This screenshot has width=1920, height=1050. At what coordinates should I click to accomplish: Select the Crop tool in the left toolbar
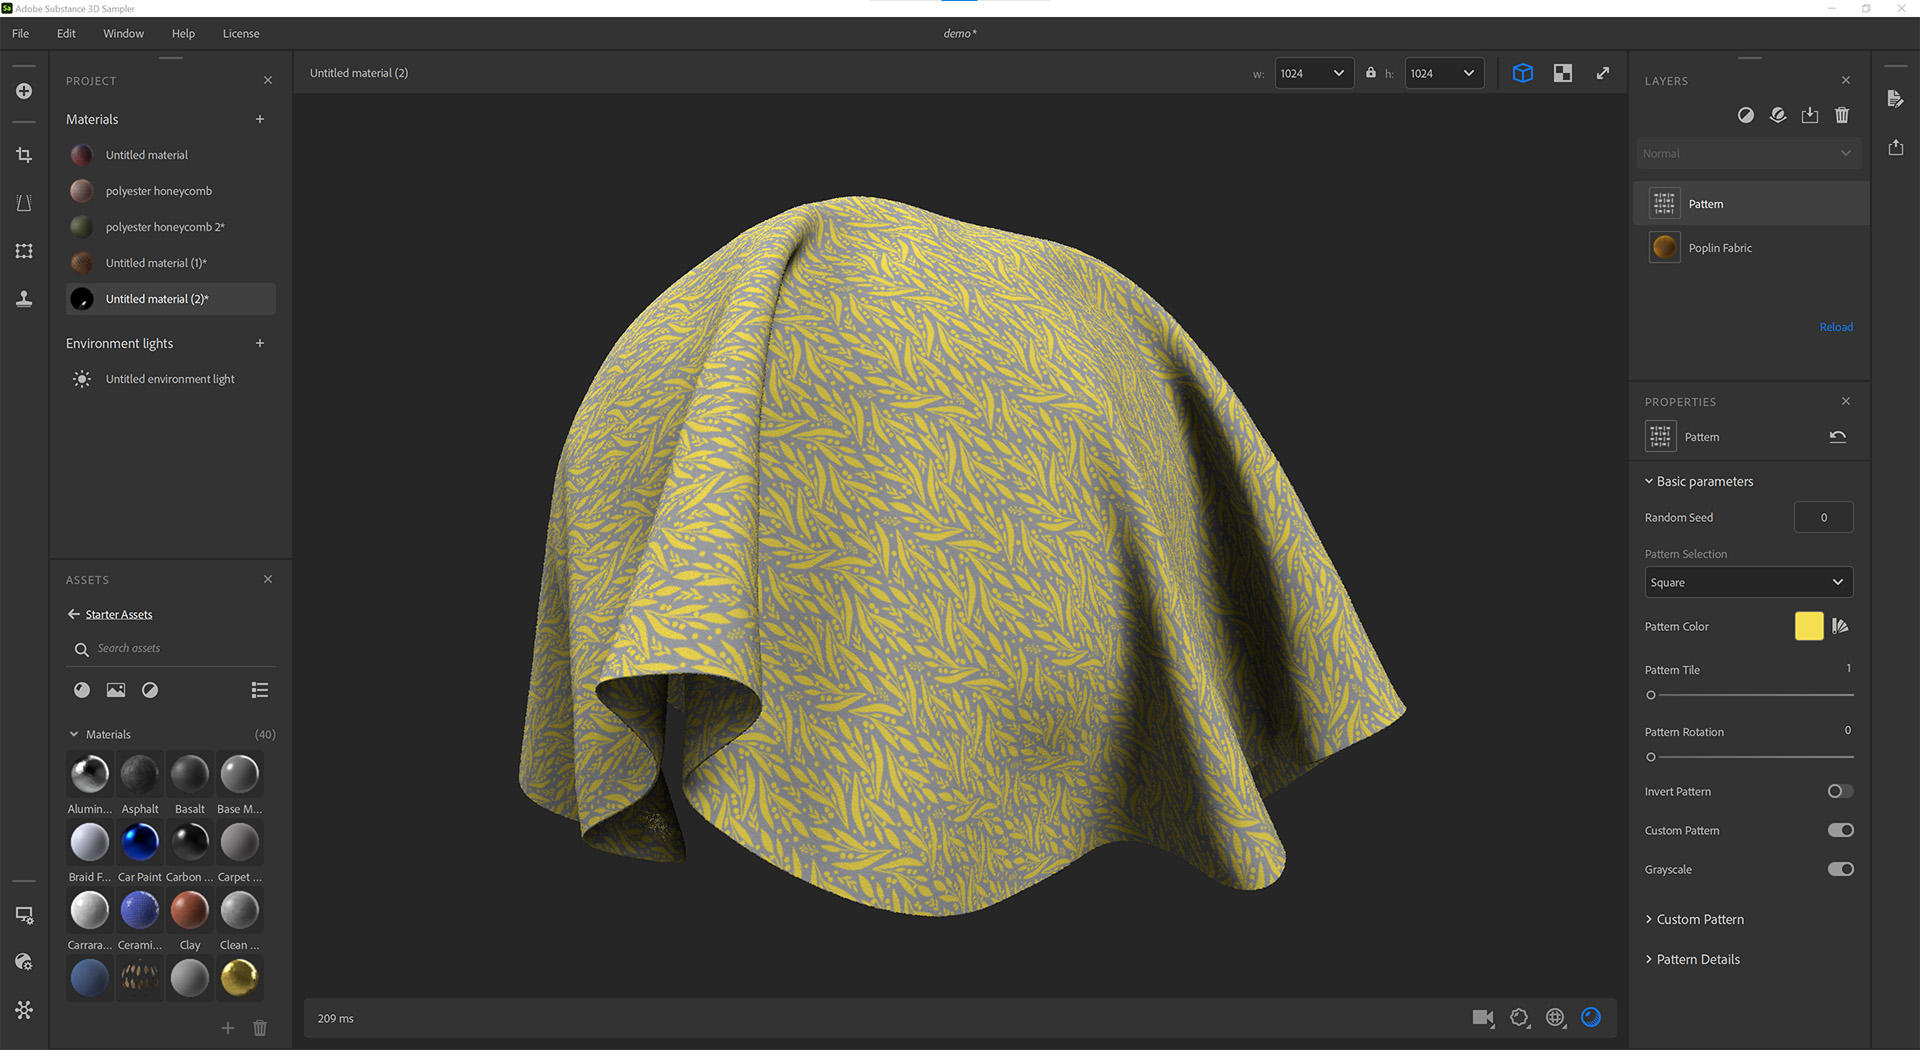click(x=24, y=155)
